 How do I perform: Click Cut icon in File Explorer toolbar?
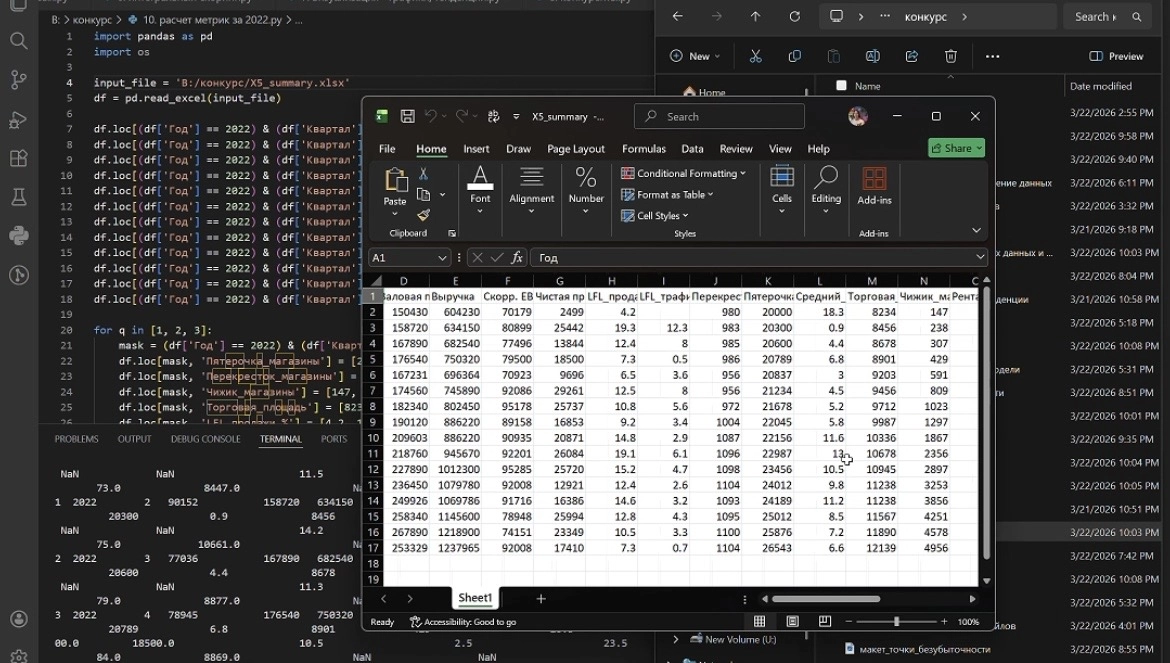point(756,56)
